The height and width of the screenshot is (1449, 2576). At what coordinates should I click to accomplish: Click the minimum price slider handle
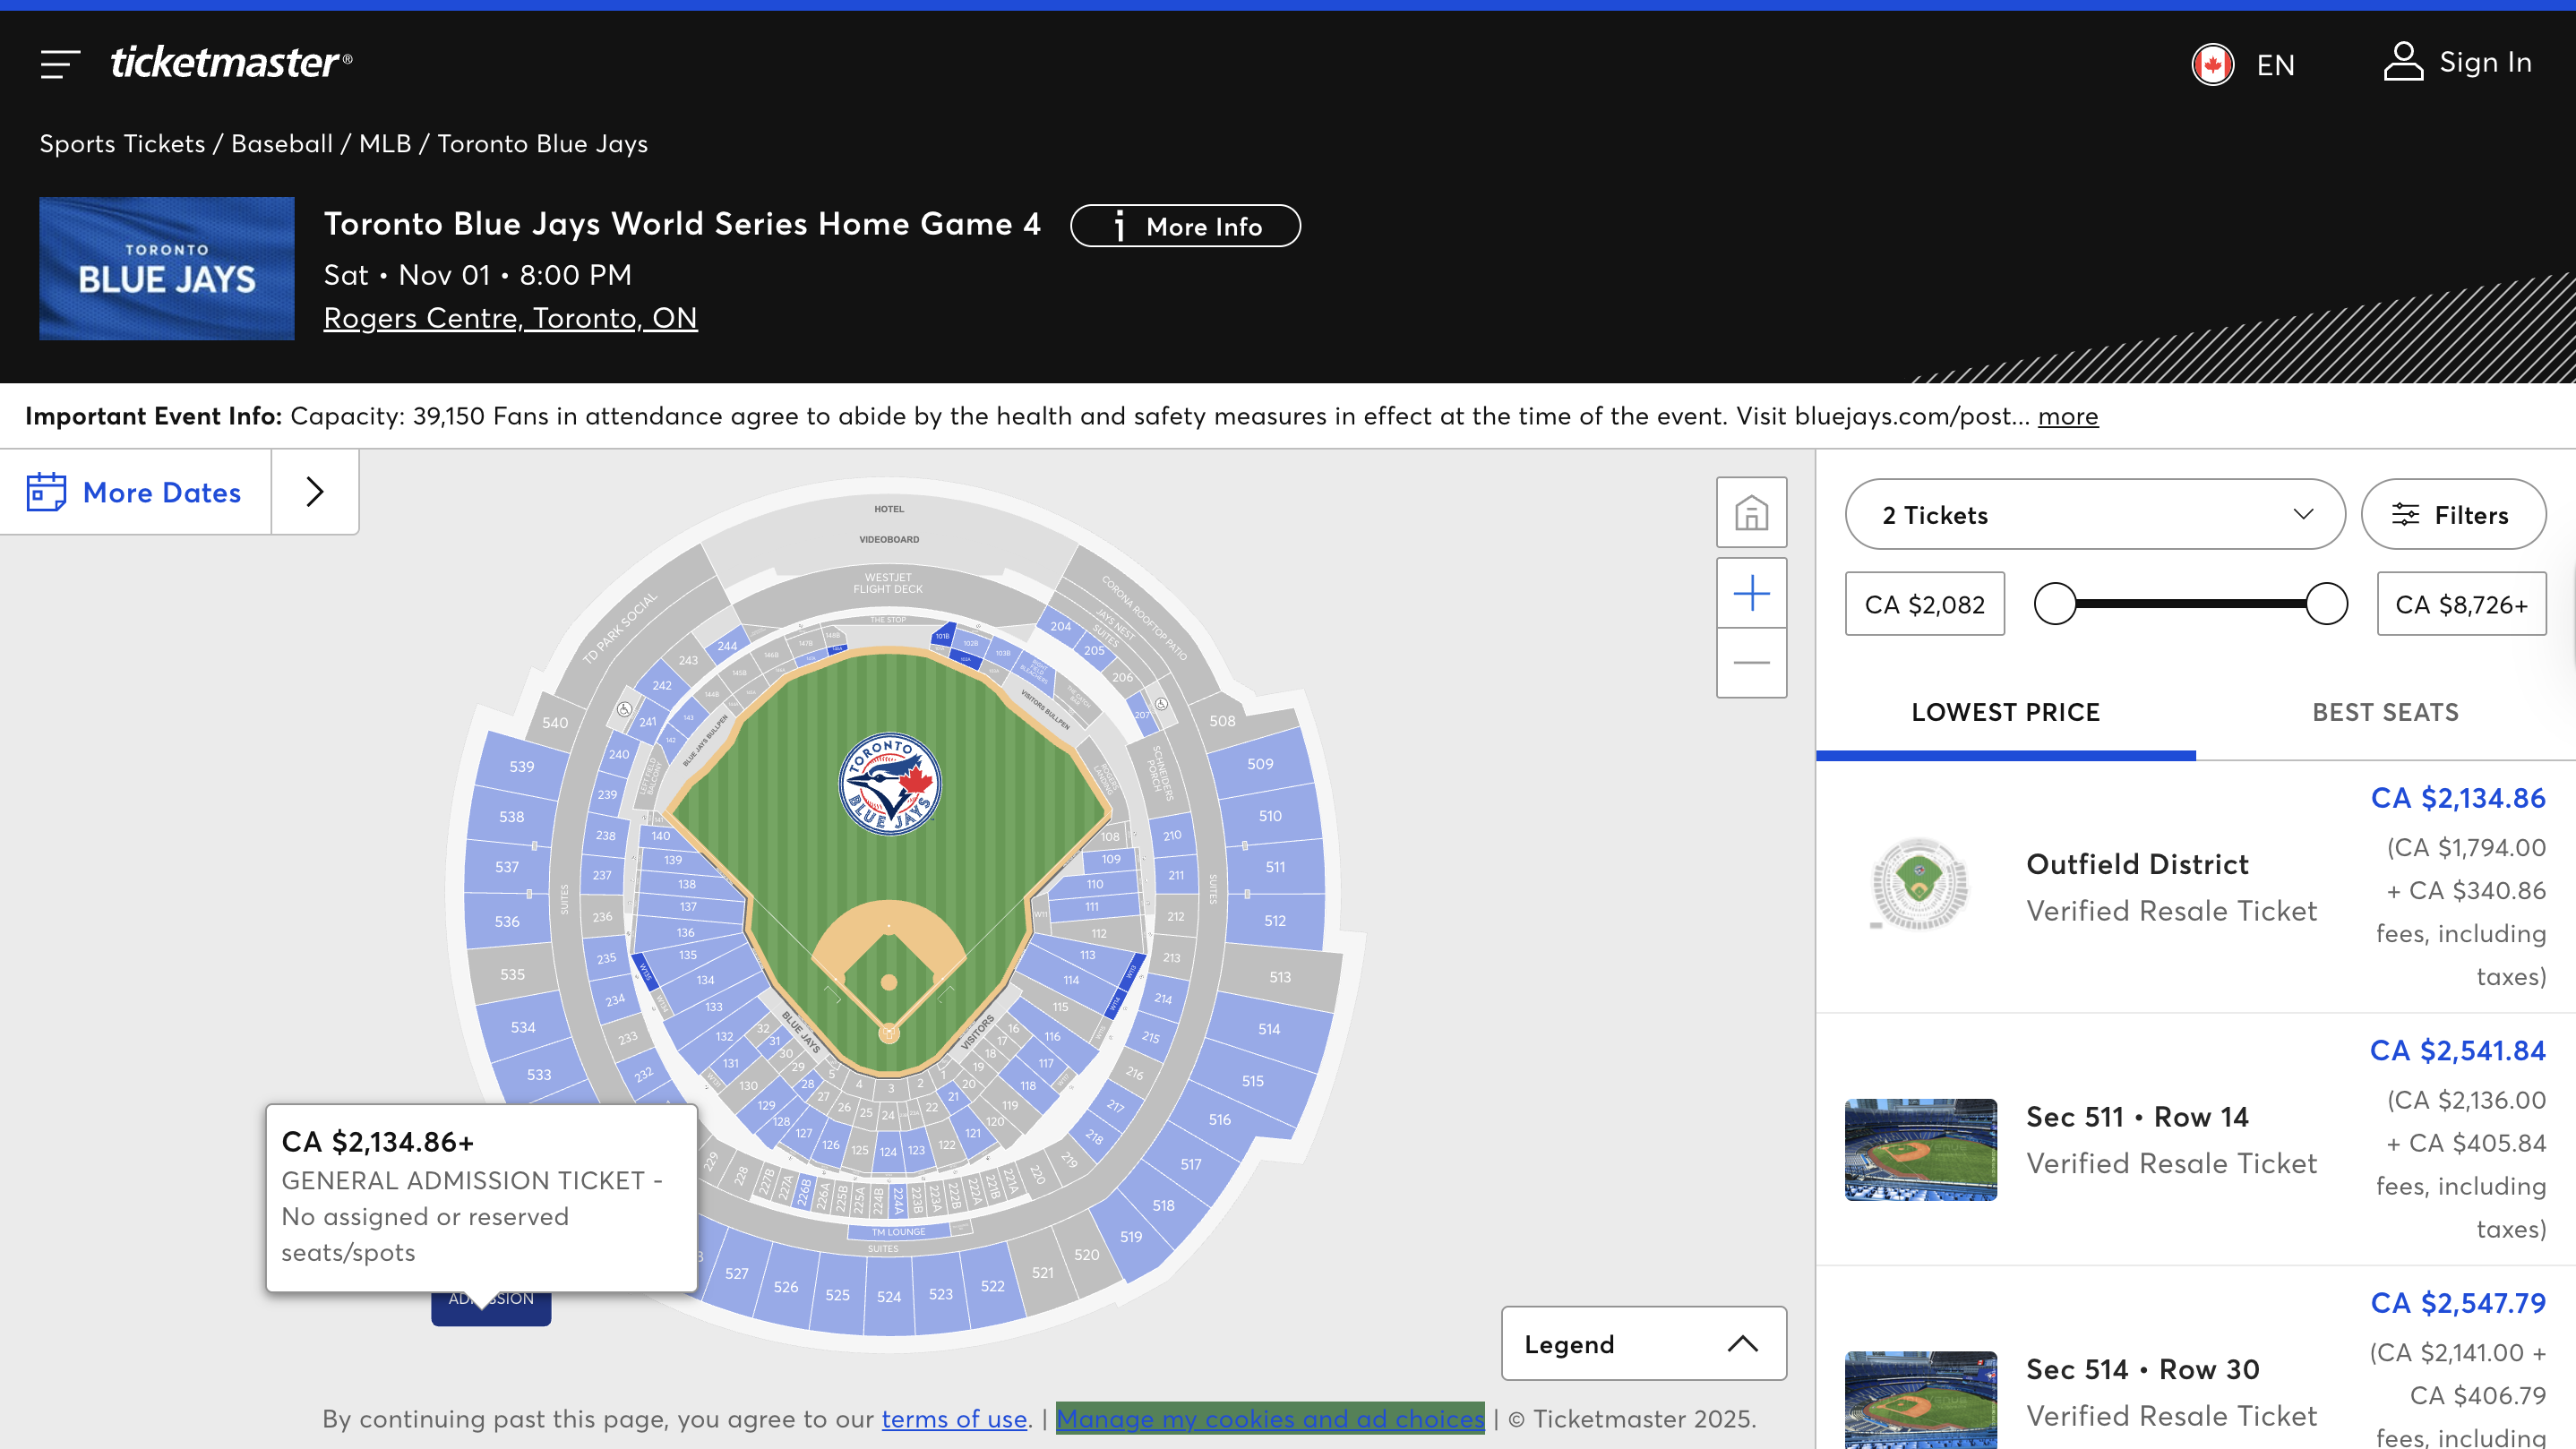tap(2055, 604)
